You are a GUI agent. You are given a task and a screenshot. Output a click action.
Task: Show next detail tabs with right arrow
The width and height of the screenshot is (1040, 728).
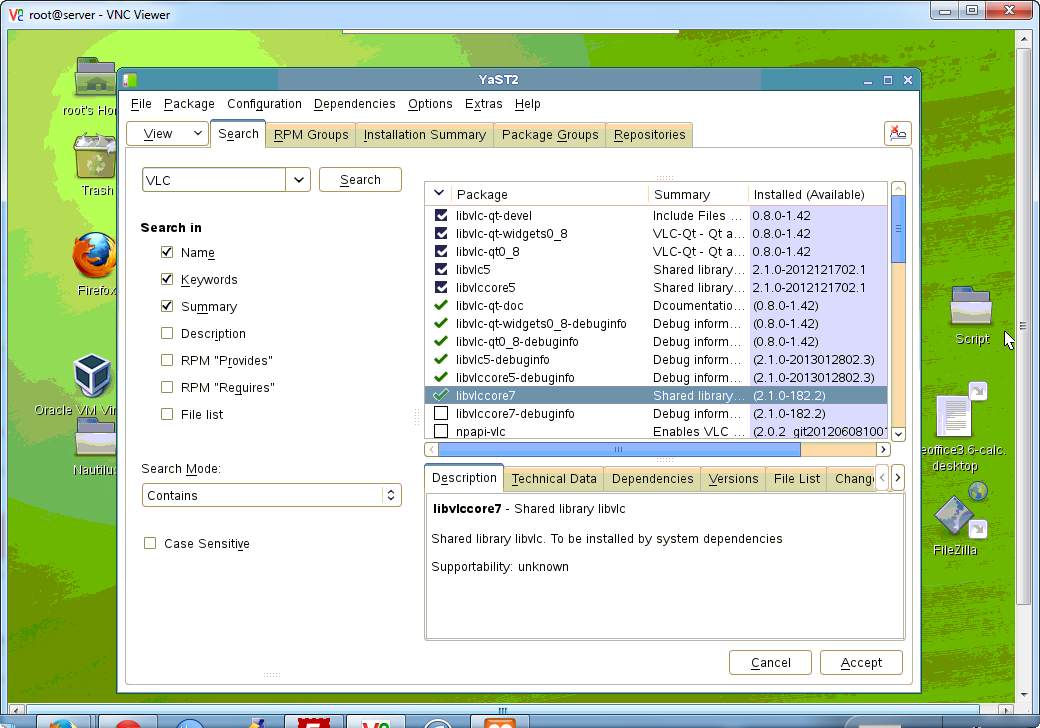click(897, 477)
